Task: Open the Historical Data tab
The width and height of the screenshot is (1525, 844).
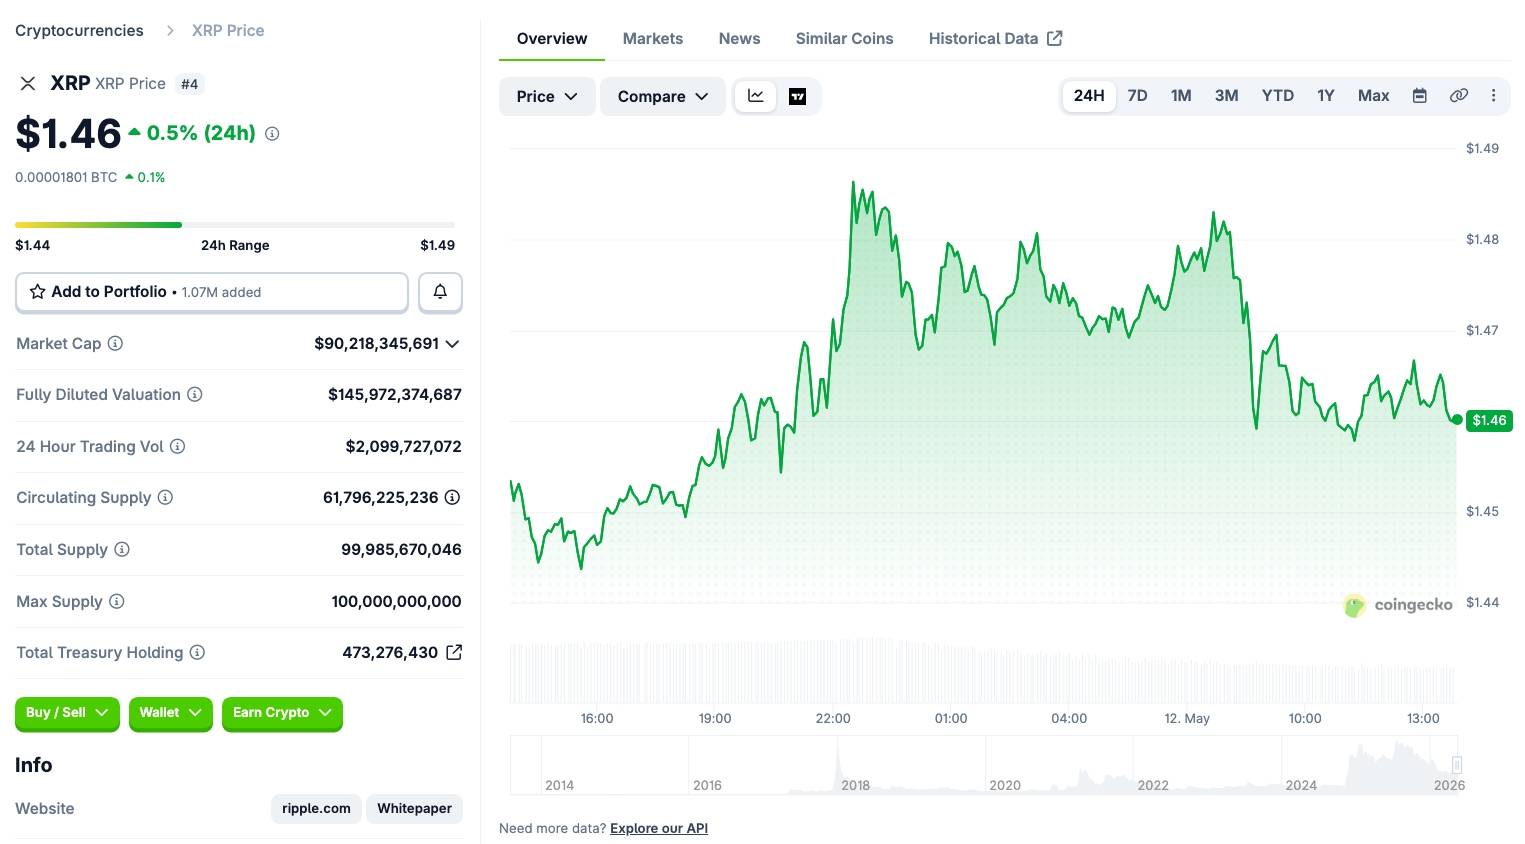Action: coord(995,38)
